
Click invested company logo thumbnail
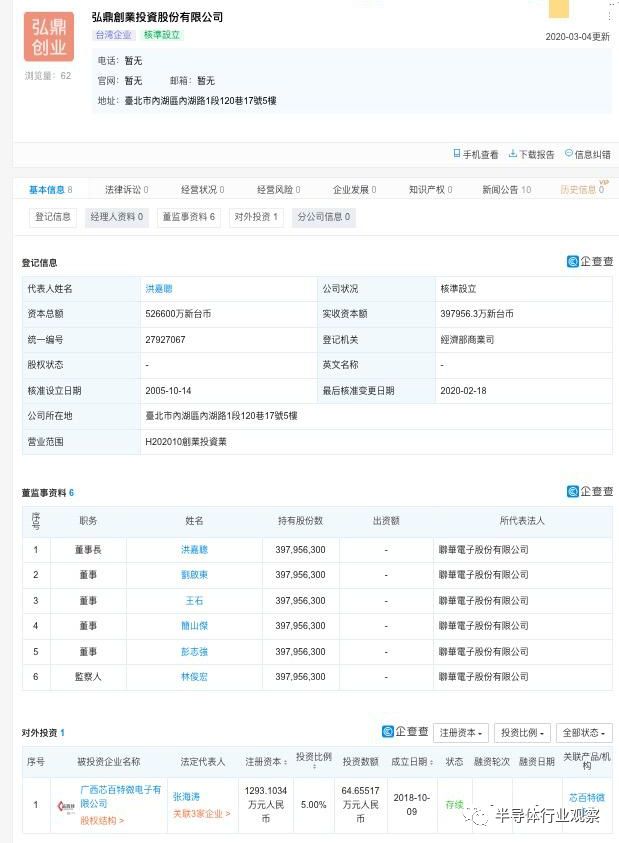(x=66, y=806)
